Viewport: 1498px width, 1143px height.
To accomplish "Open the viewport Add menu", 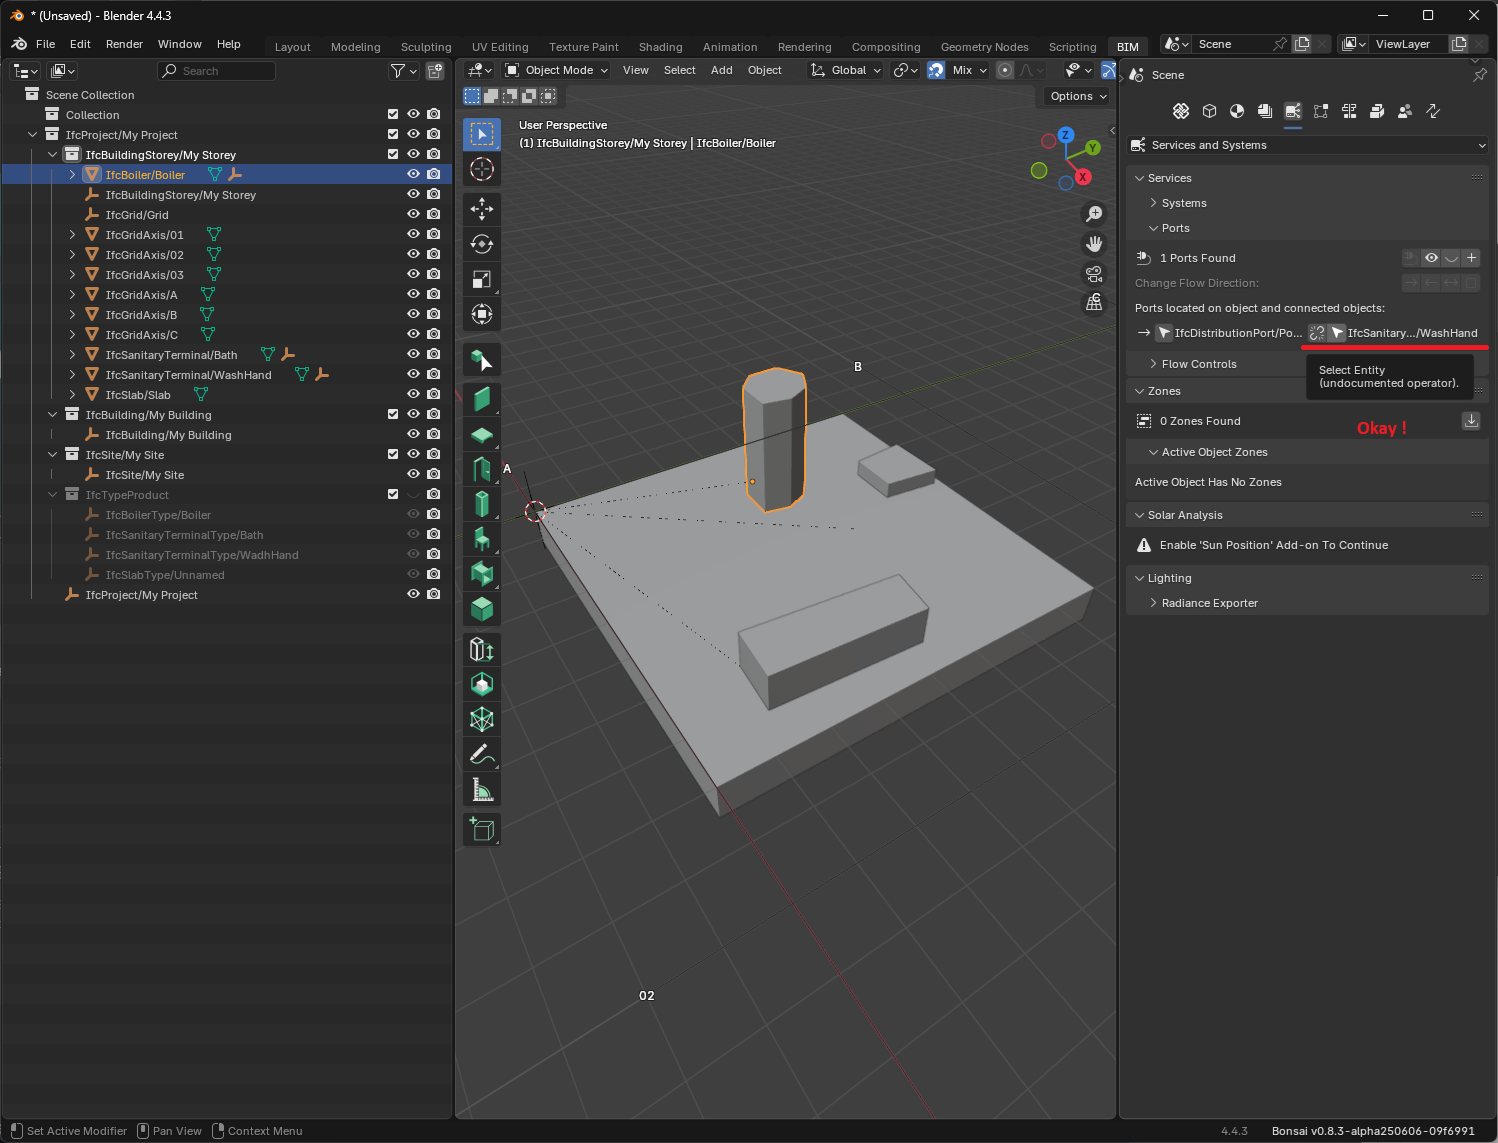I will 721,70.
